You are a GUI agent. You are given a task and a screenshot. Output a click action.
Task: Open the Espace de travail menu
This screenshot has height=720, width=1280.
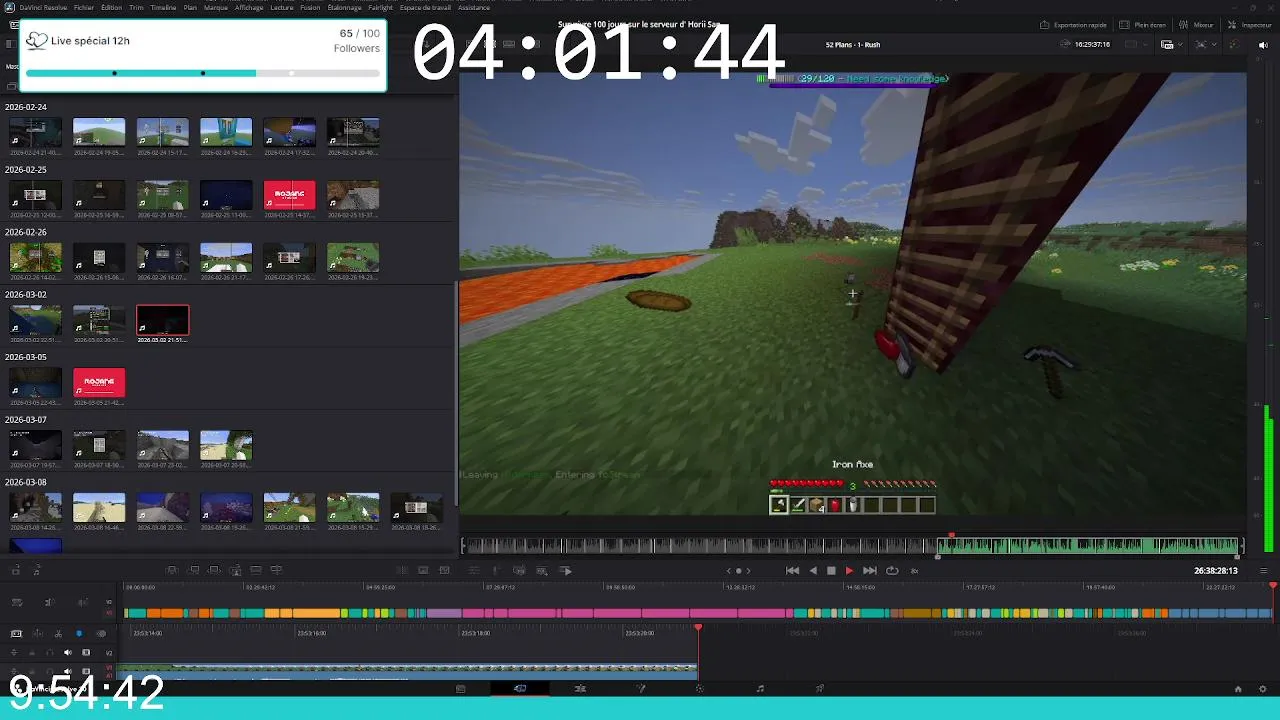click(424, 7)
